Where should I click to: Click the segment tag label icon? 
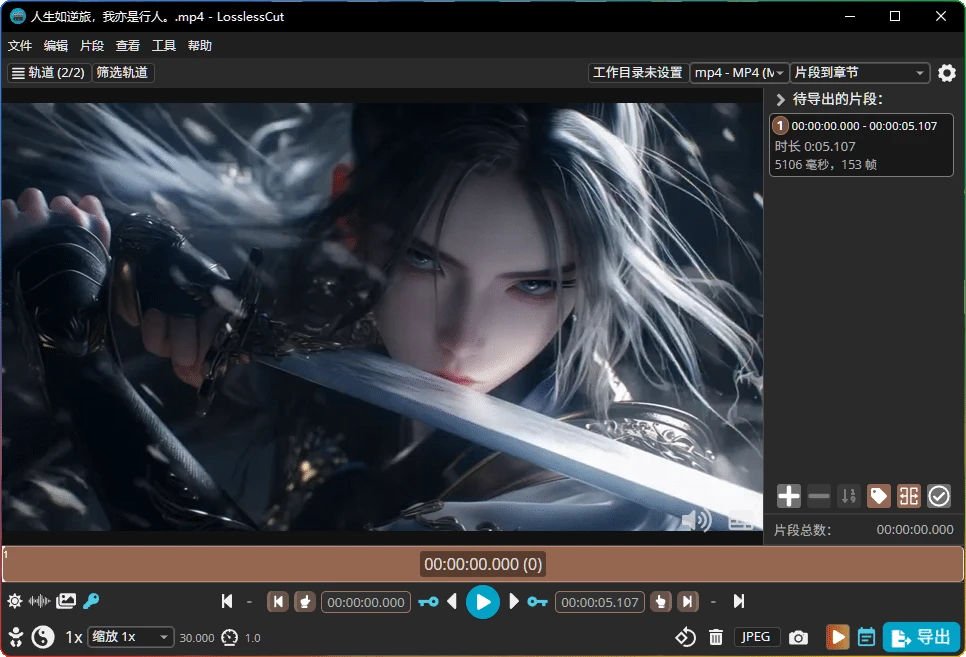pyautogui.click(x=879, y=496)
